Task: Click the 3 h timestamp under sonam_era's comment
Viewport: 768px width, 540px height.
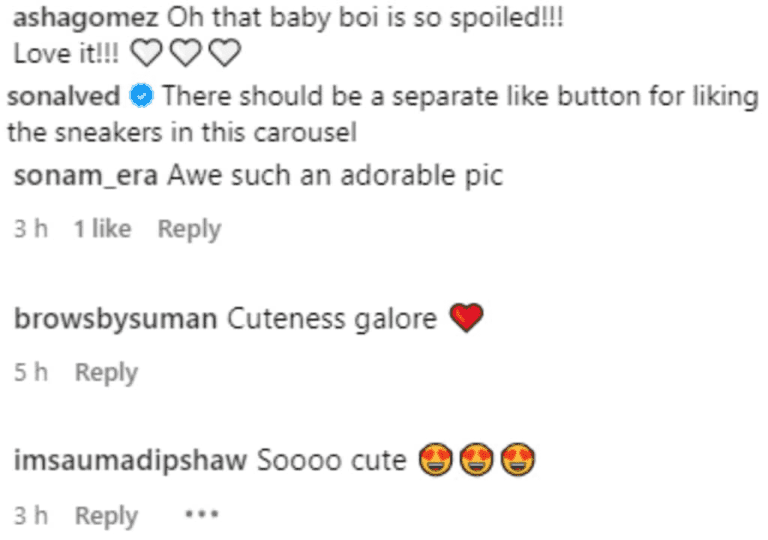Action: pyautogui.click(x=32, y=229)
